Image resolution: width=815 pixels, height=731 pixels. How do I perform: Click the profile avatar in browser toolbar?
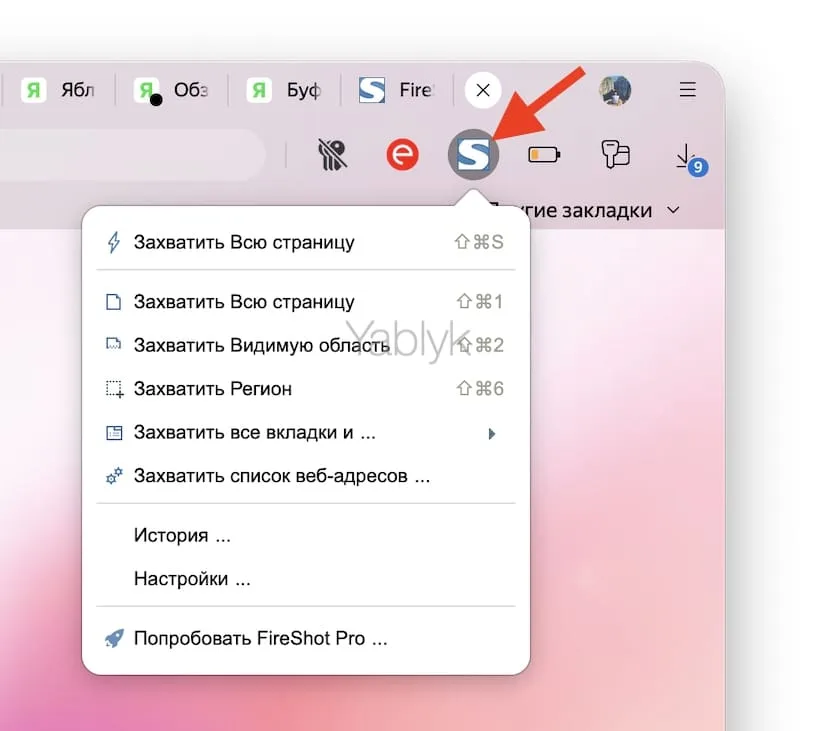pyautogui.click(x=616, y=89)
